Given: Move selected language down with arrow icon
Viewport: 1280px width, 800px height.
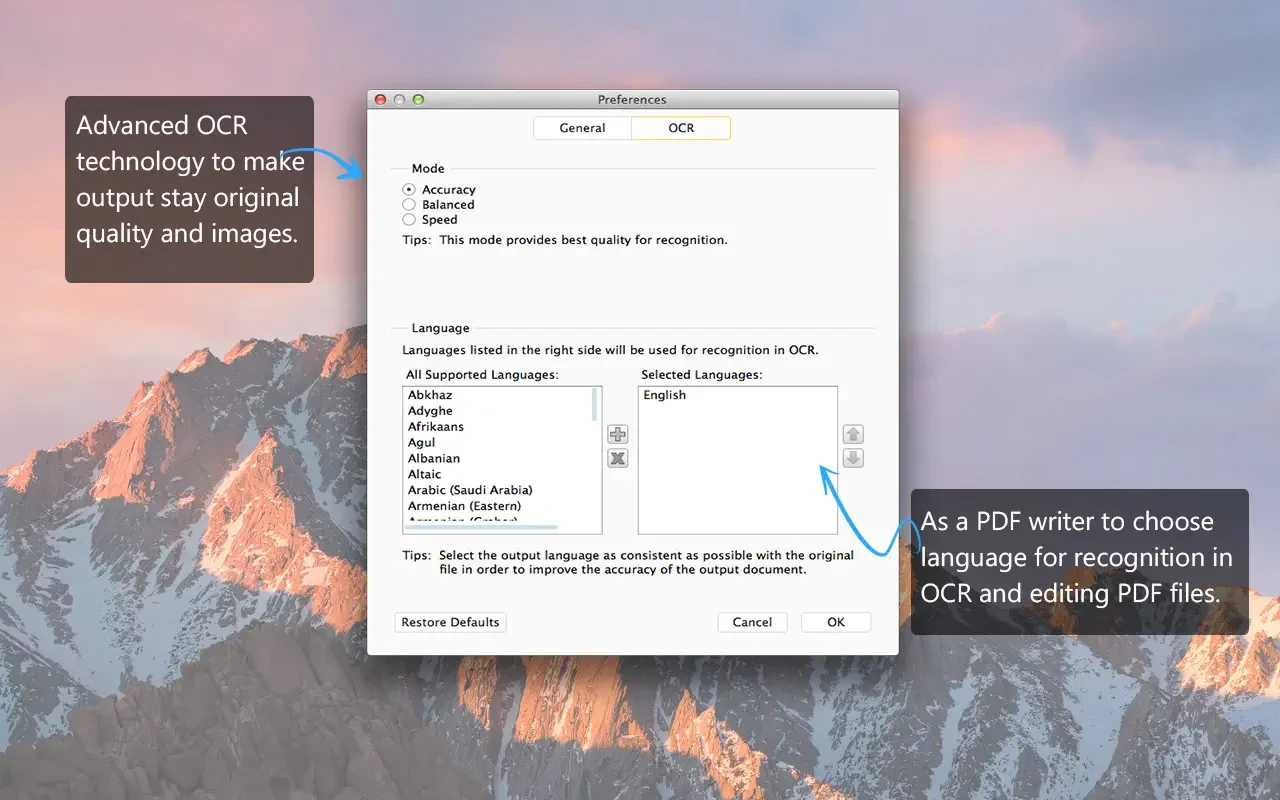Looking at the screenshot, I should click(x=853, y=458).
